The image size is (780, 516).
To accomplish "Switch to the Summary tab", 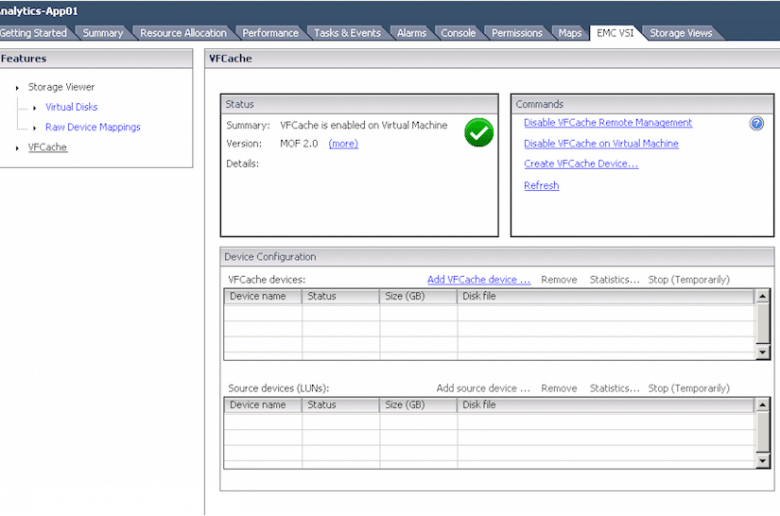I will [102, 33].
